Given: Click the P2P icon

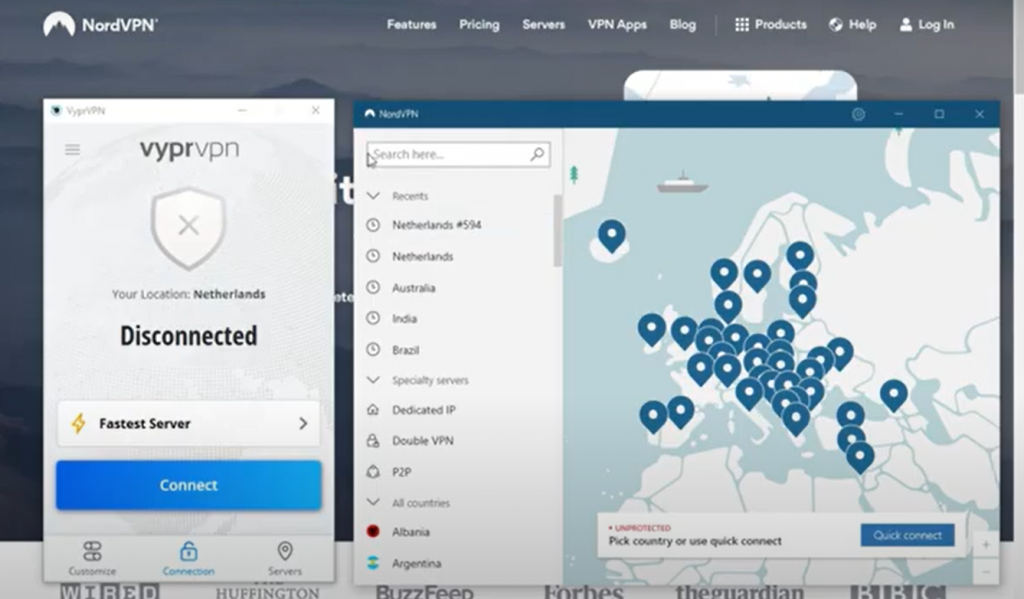Looking at the screenshot, I should [373, 471].
